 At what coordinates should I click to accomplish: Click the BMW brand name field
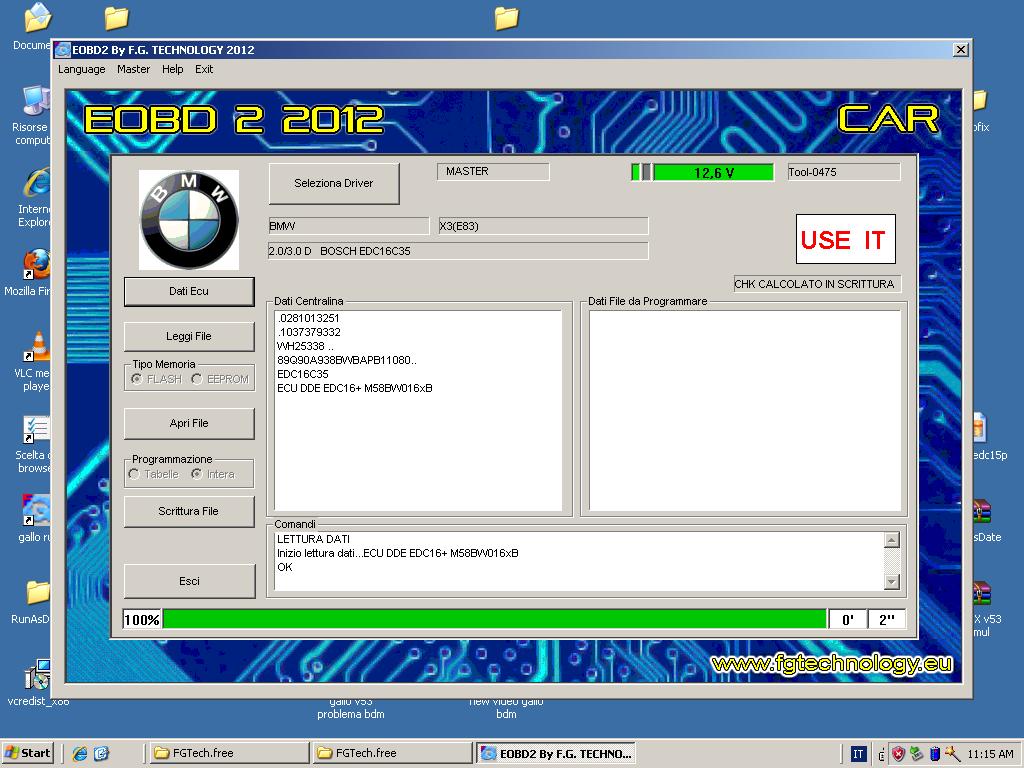pyautogui.click(x=349, y=226)
